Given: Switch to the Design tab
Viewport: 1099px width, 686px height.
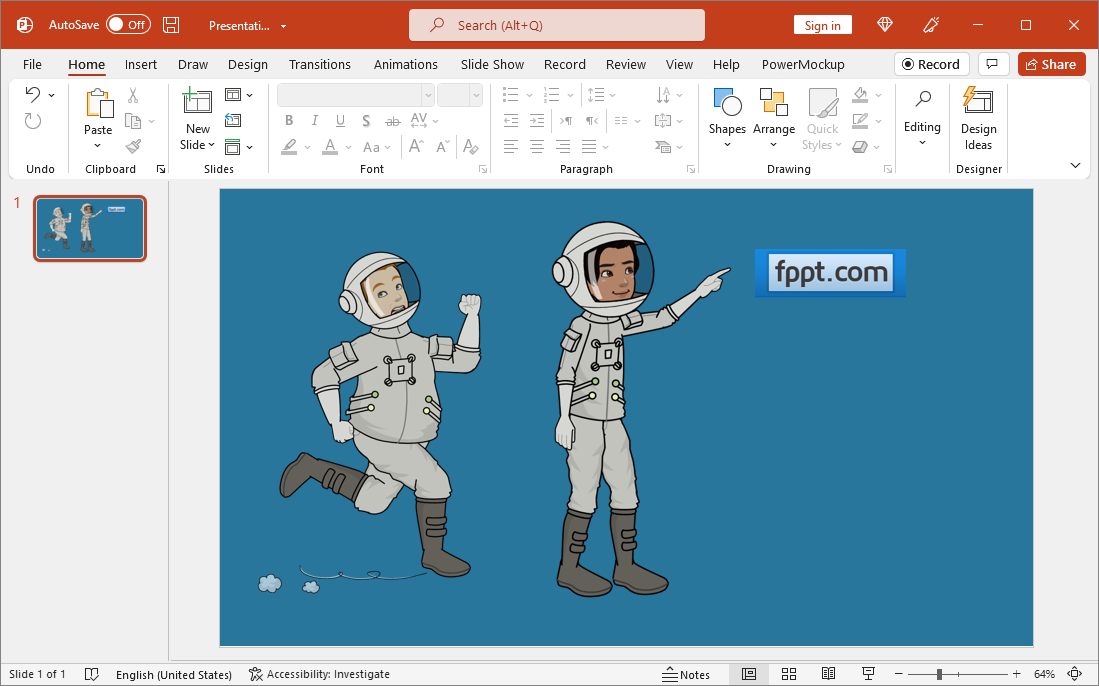Looking at the screenshot, I should tap(248, 64).
